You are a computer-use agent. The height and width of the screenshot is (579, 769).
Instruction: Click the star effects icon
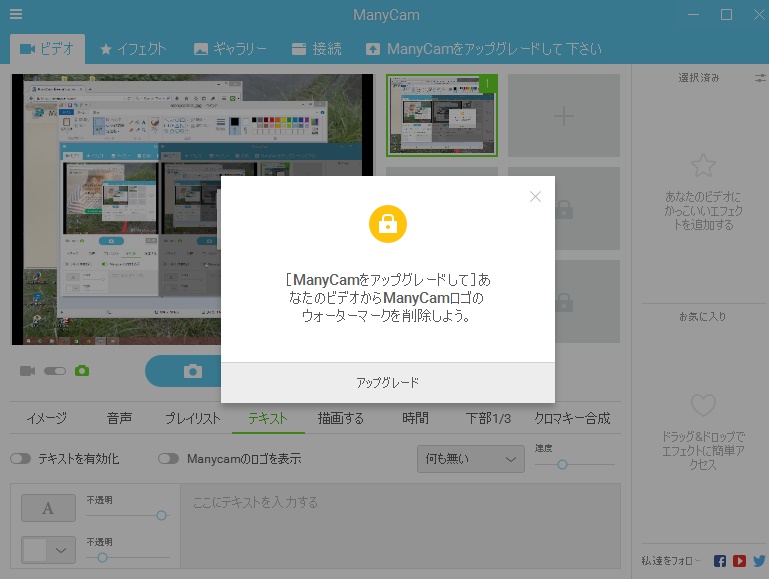tap(703, 165)
